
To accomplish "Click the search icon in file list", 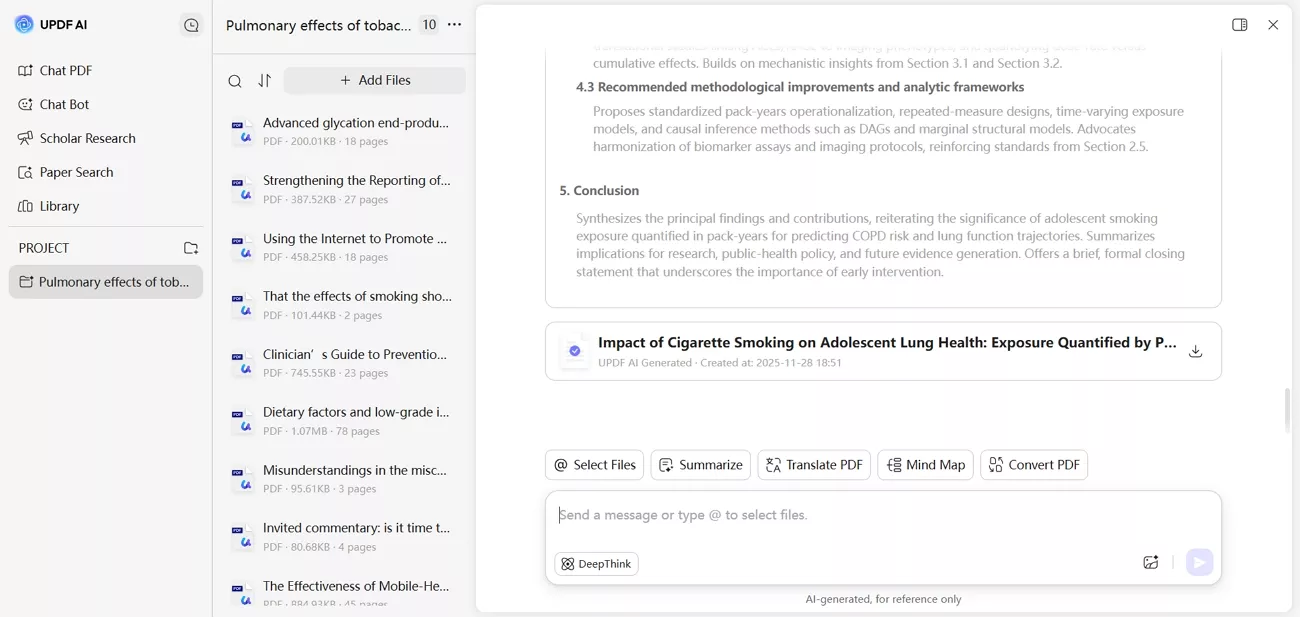I will (235, 81).
